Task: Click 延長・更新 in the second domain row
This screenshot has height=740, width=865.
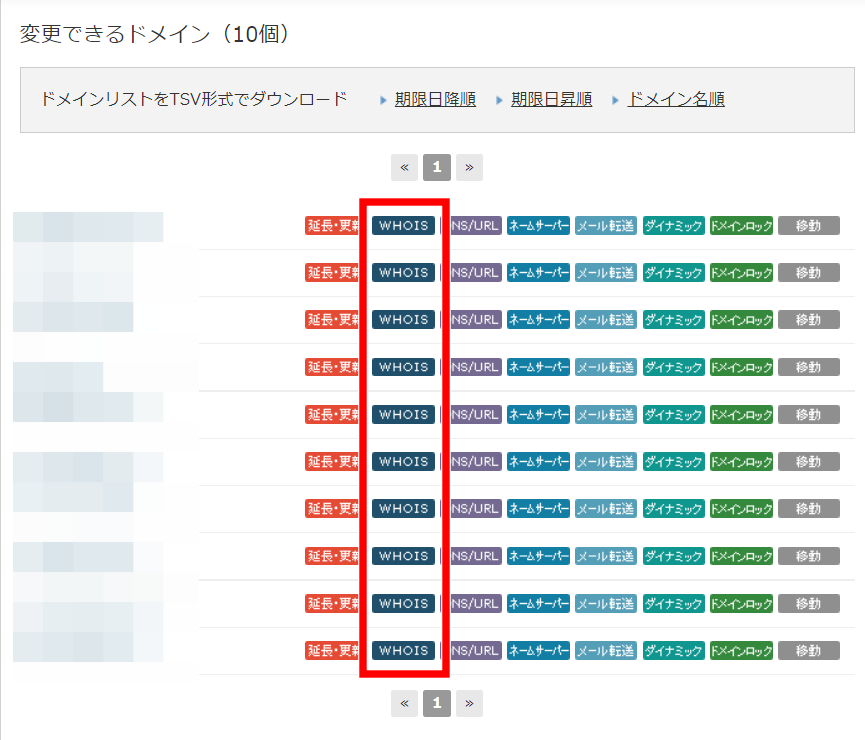Action: (x=332, y=273)
